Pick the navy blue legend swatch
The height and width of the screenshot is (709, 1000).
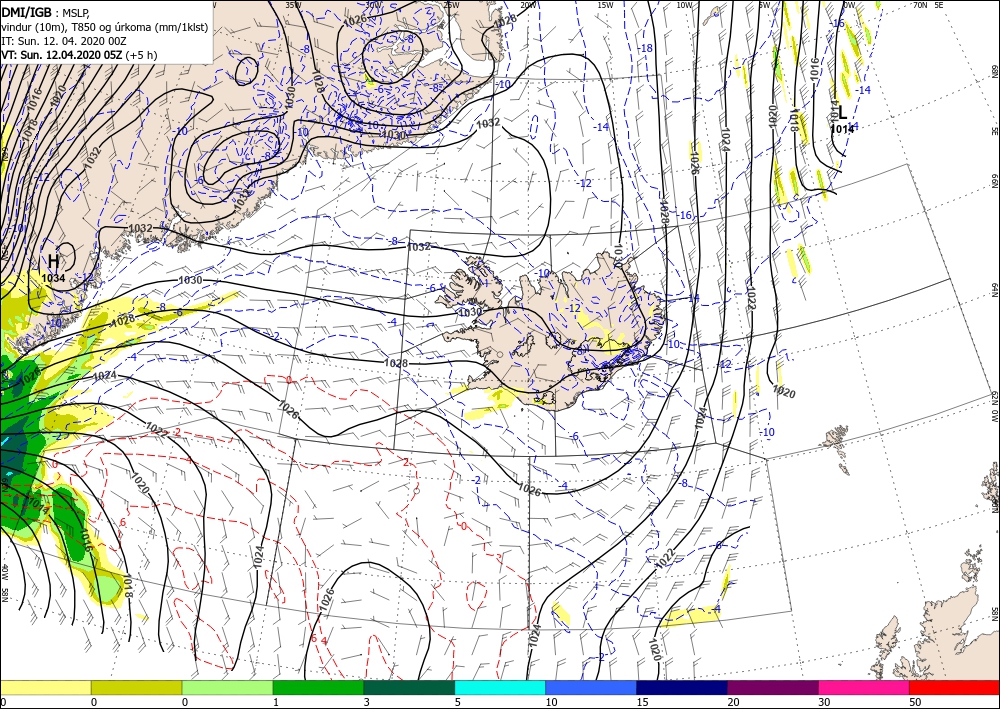coord(682,687)
